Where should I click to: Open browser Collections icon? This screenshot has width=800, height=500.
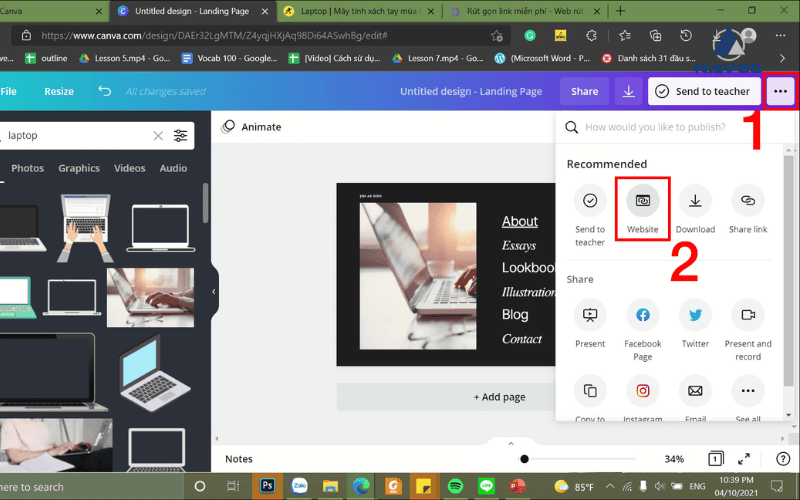(655, 36)
